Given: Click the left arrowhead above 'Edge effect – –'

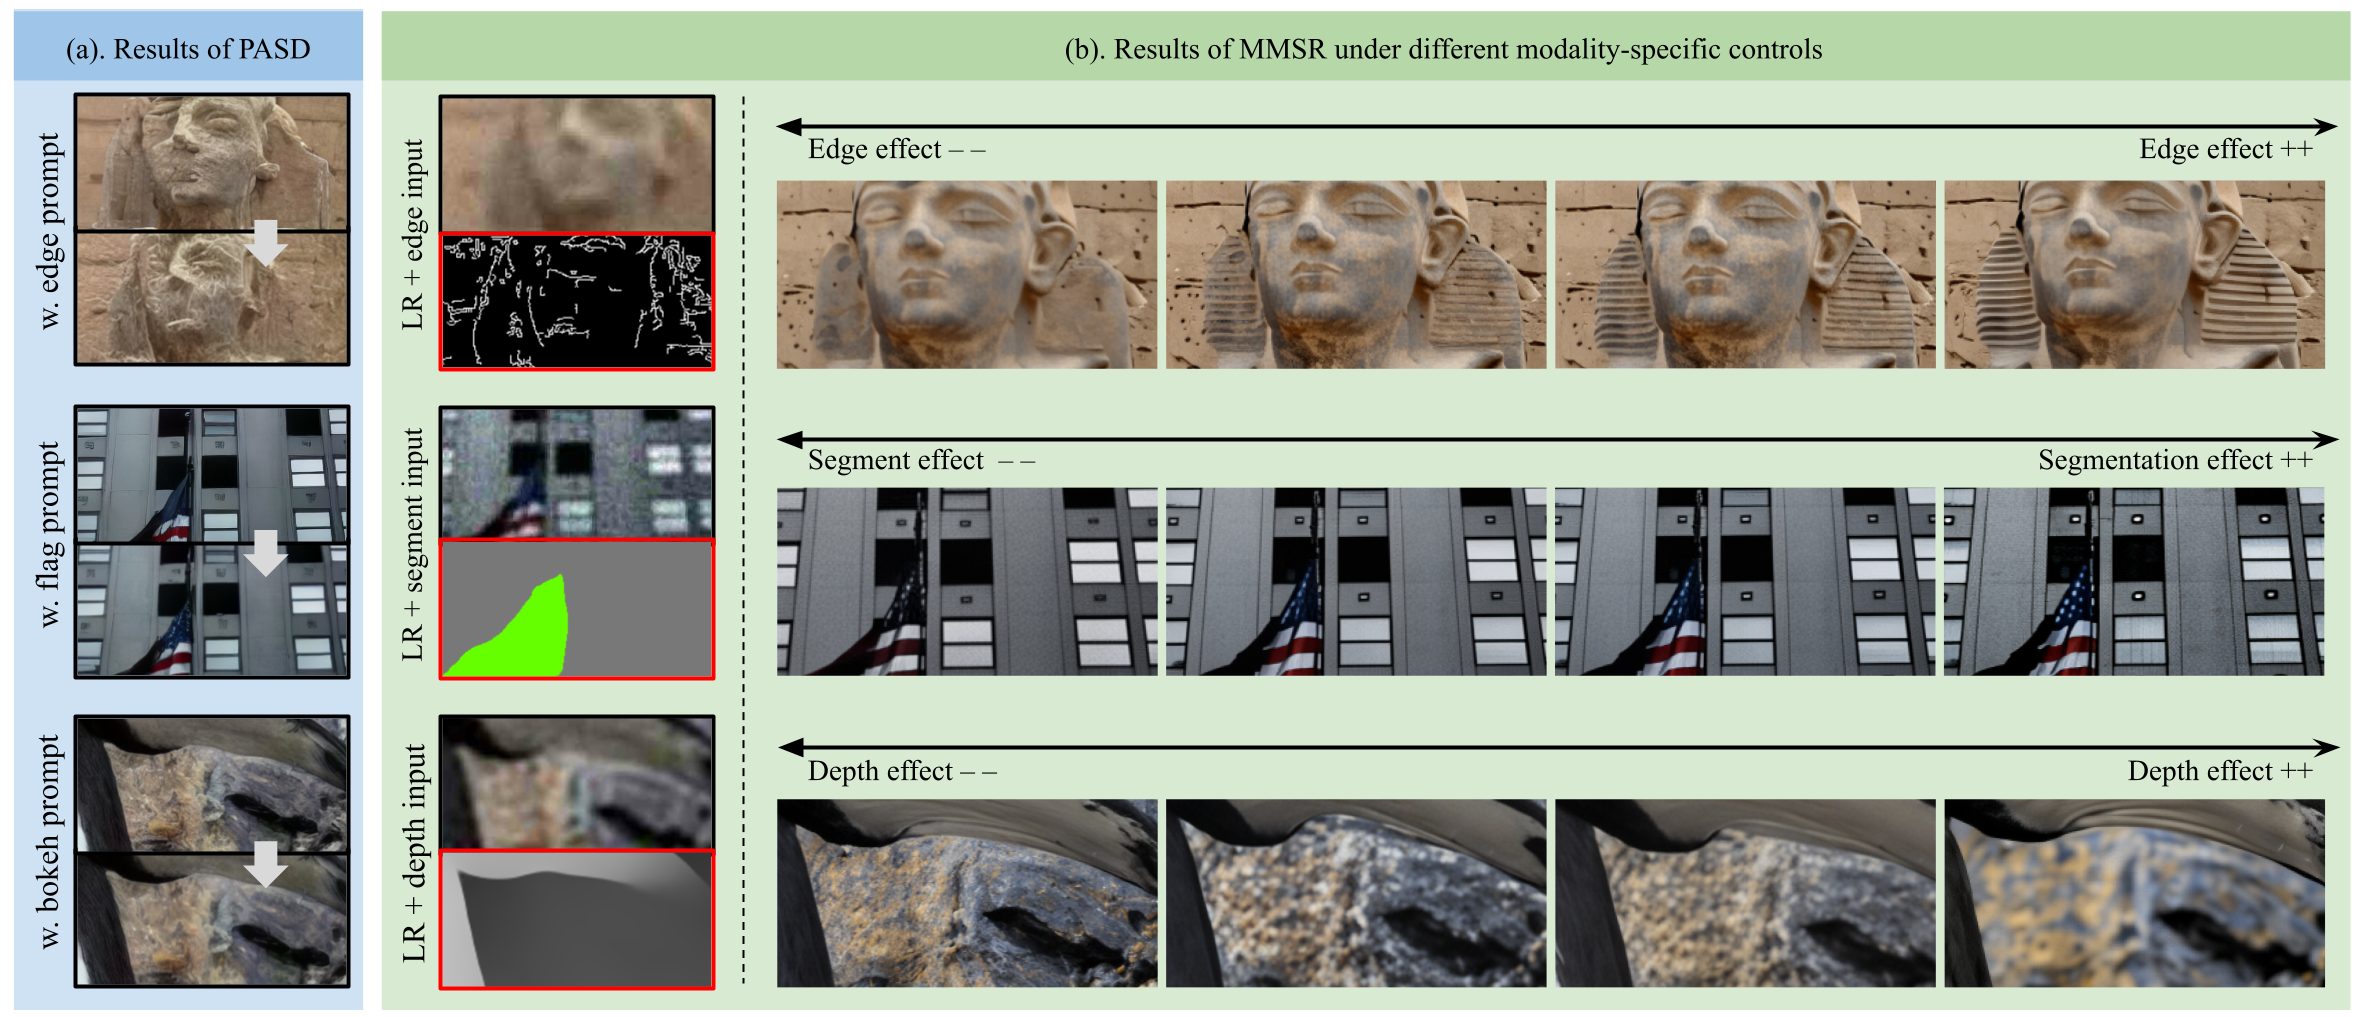Looking at the screenshot, I should pyautogui.click(x=790, y=127).
